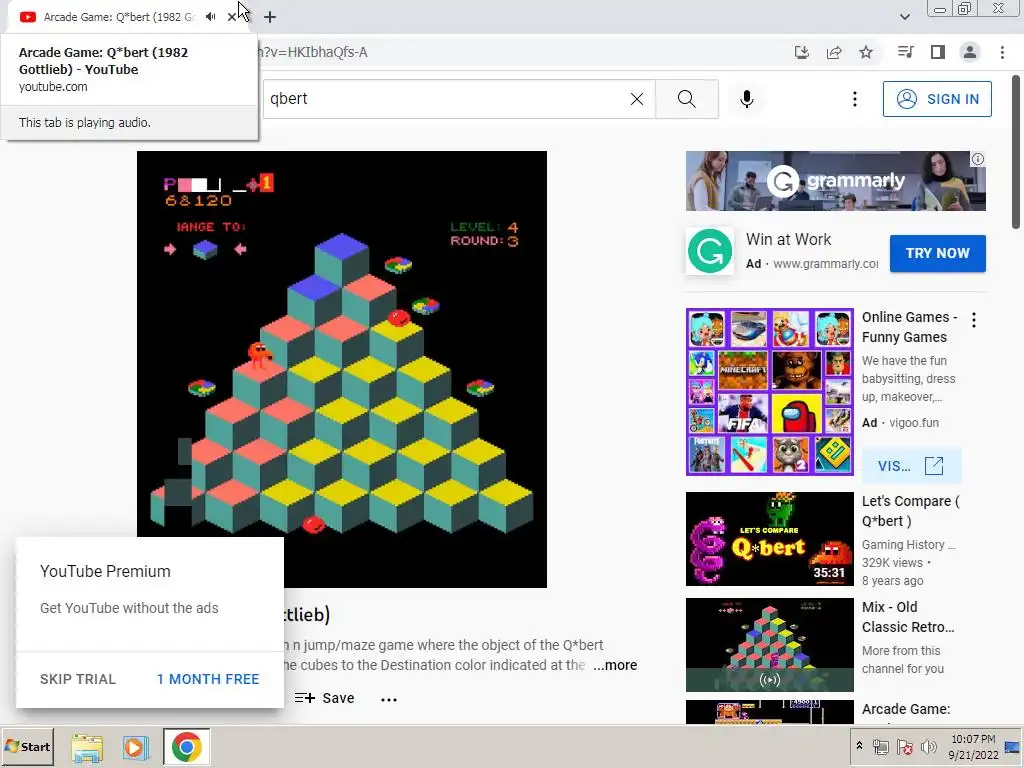Open the ad info icon on the Grammarly banner
The image size is (1024, 768).
pos(978,159)
